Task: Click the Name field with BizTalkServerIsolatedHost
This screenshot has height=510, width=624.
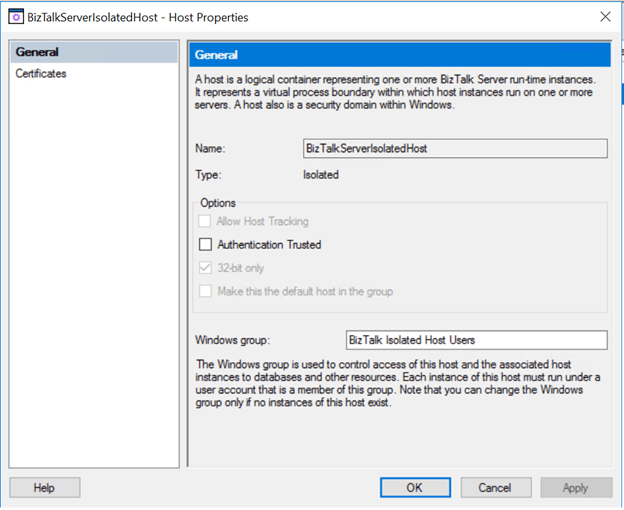Action: tap(454, 148)
